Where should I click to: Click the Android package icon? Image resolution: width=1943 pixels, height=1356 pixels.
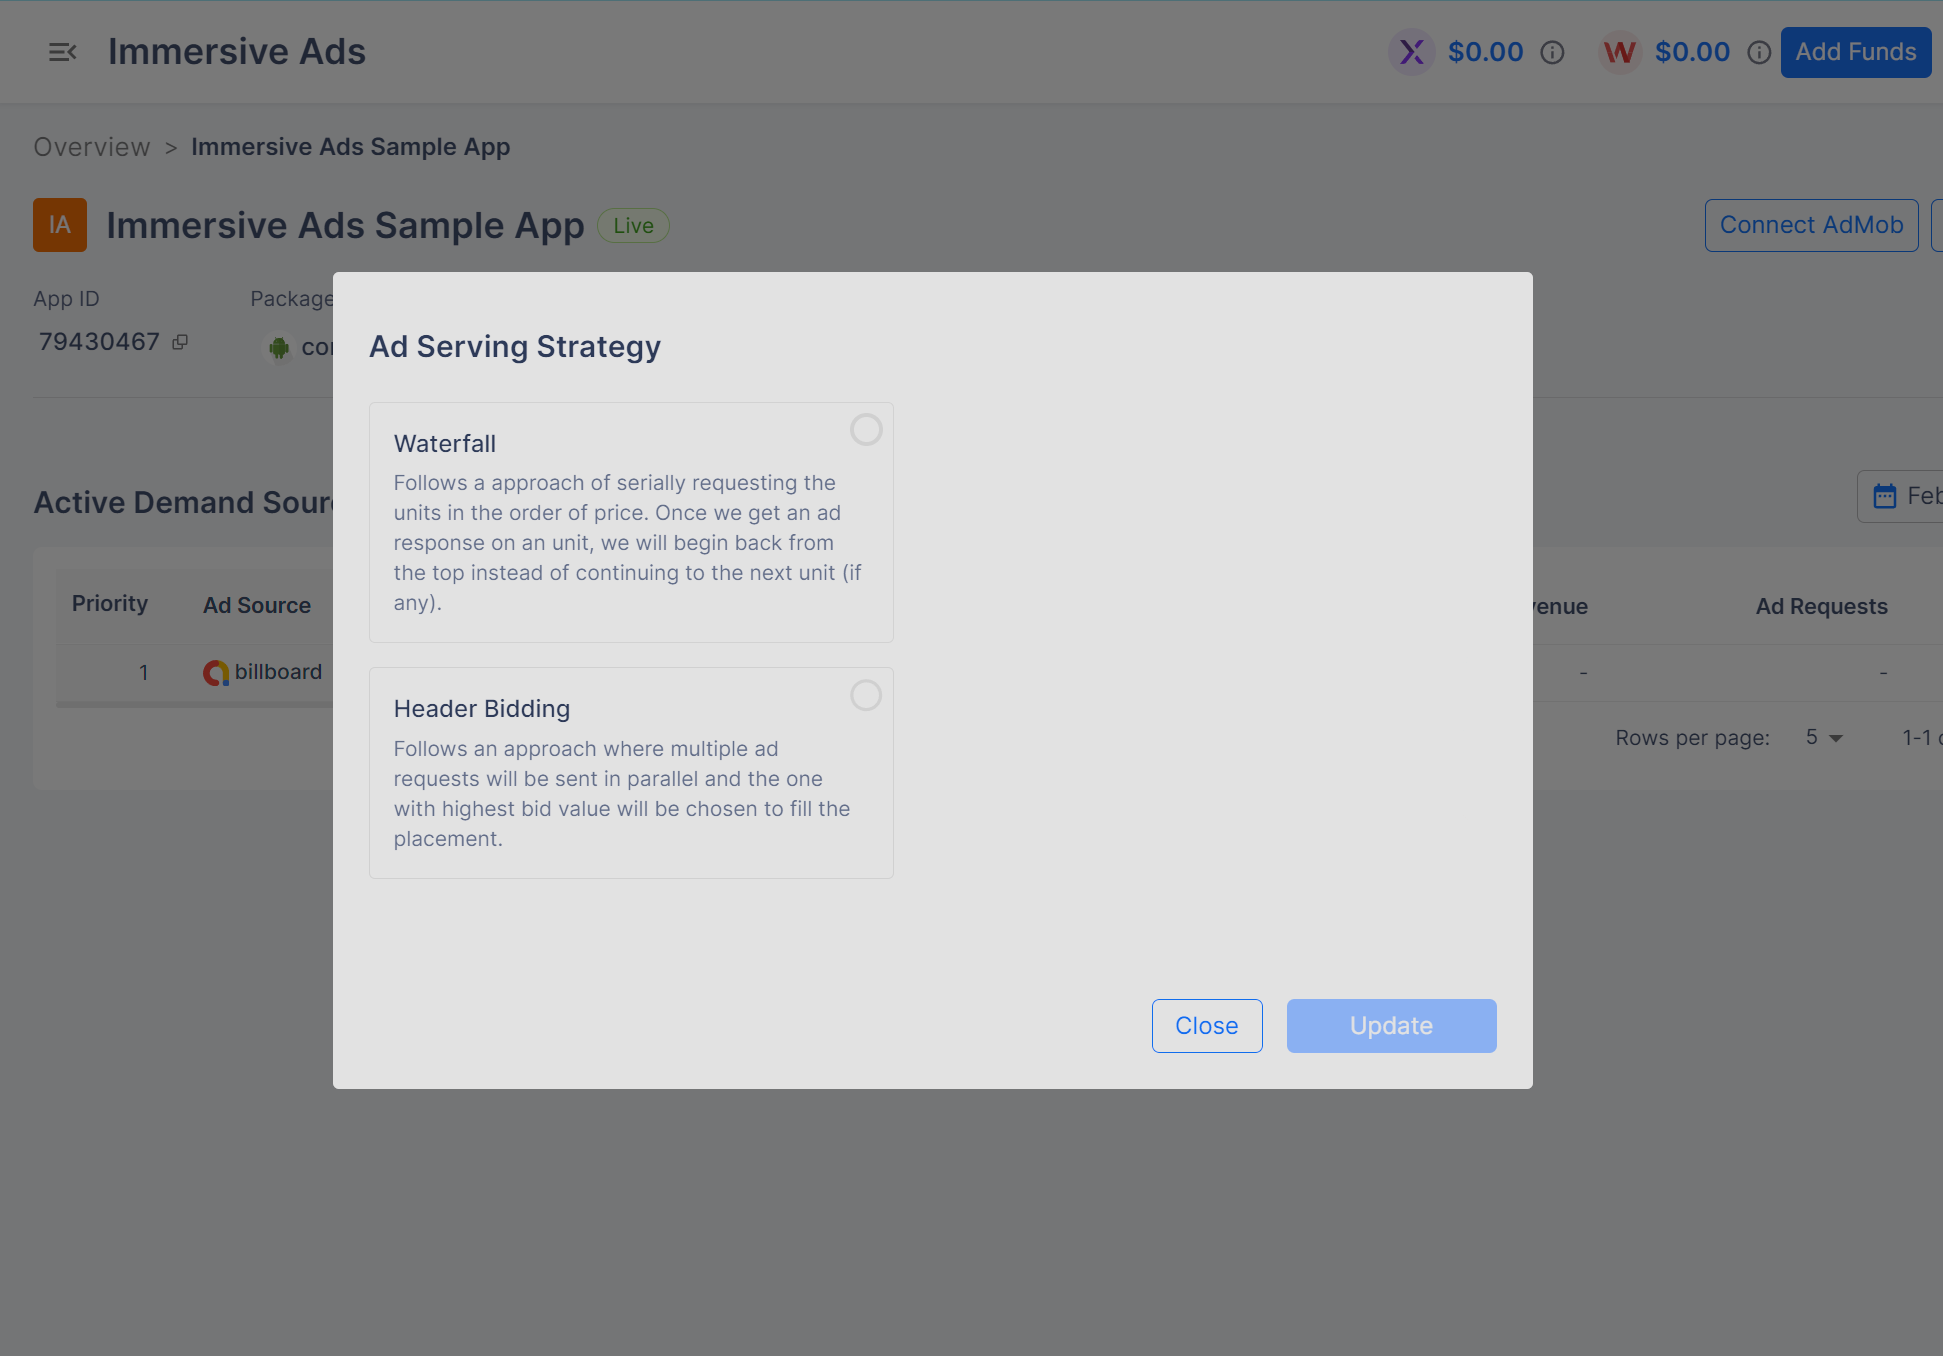[279, 347]
